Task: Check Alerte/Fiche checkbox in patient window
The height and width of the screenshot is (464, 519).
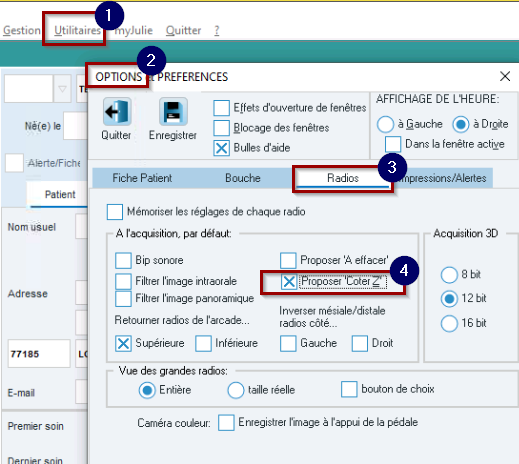Action: (14, 163)
